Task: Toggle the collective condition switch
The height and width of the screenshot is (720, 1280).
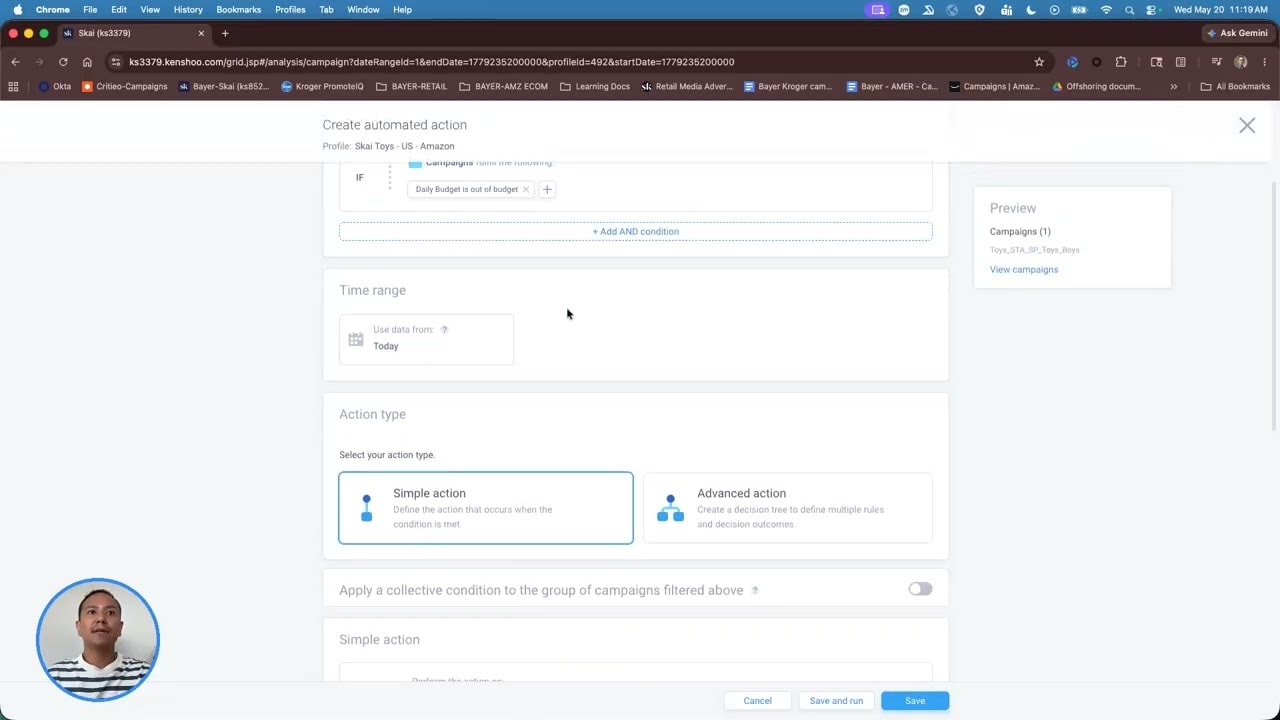Action: 920,589
